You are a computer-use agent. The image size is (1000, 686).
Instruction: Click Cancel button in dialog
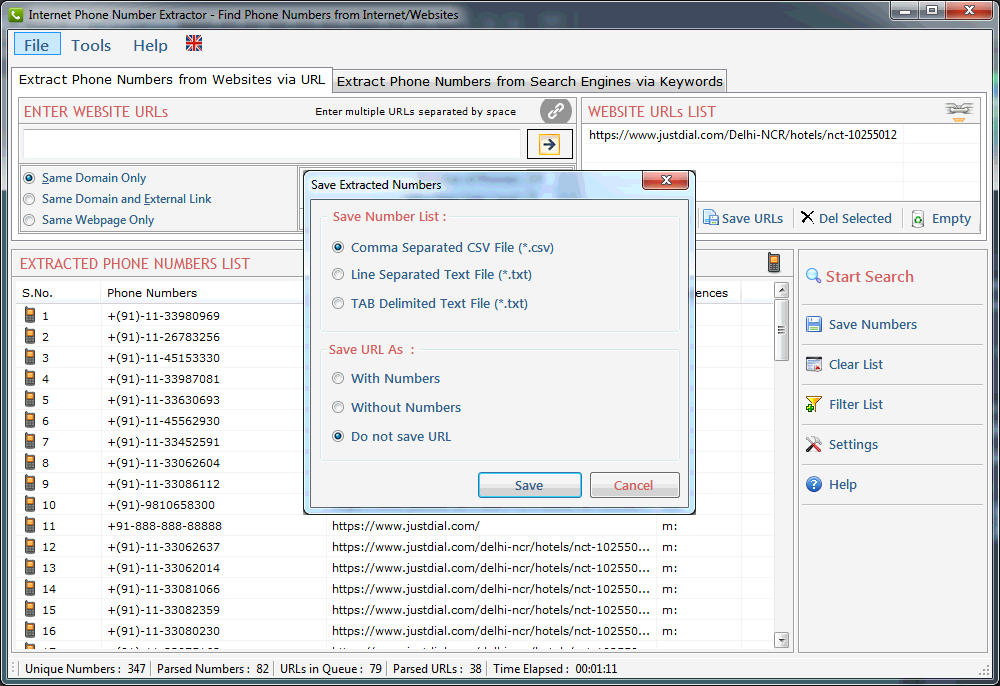tap(634, 485)
